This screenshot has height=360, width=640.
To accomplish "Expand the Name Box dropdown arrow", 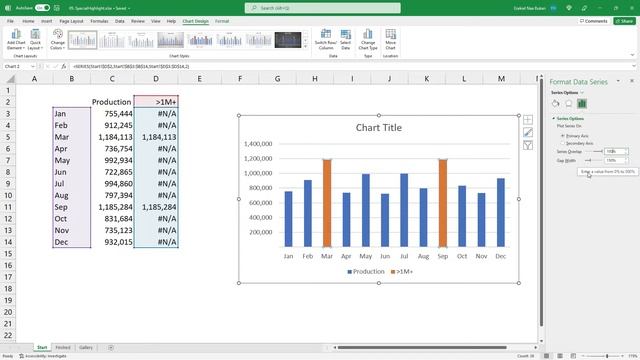I will pos(33,66).
